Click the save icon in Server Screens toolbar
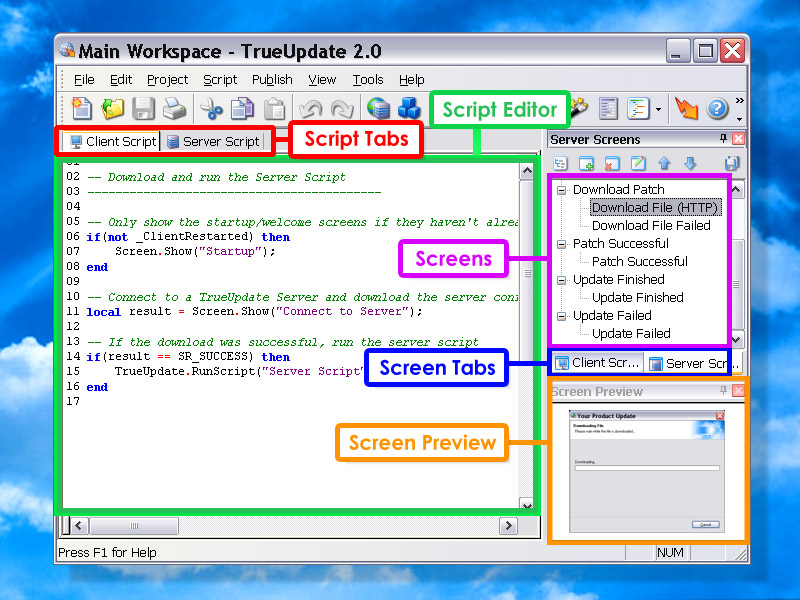The image size is (800, 600). [x=732, y=163]
